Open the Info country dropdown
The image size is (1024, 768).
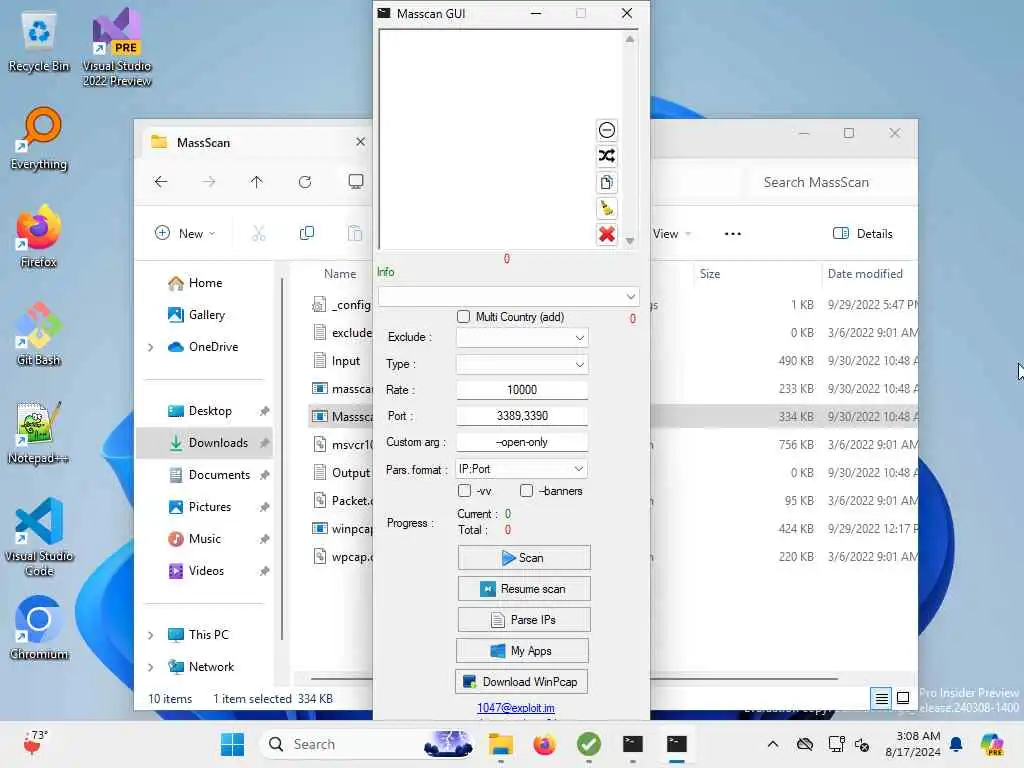[x=509, y=296]
